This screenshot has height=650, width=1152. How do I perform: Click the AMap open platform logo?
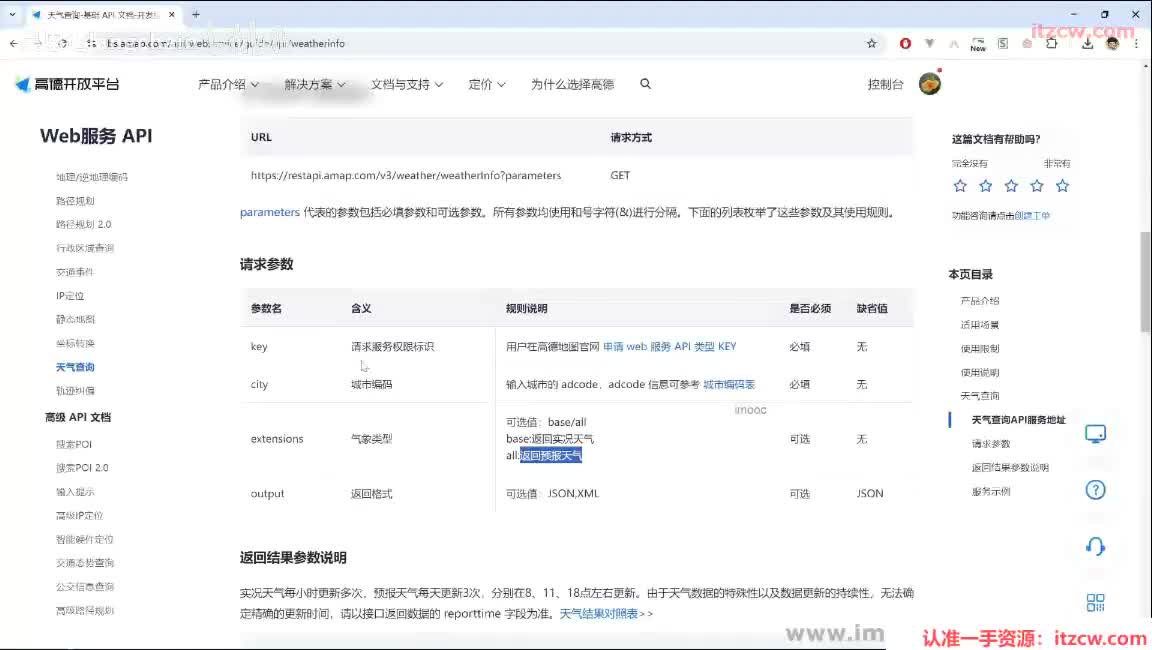click(x=67, y=84)
